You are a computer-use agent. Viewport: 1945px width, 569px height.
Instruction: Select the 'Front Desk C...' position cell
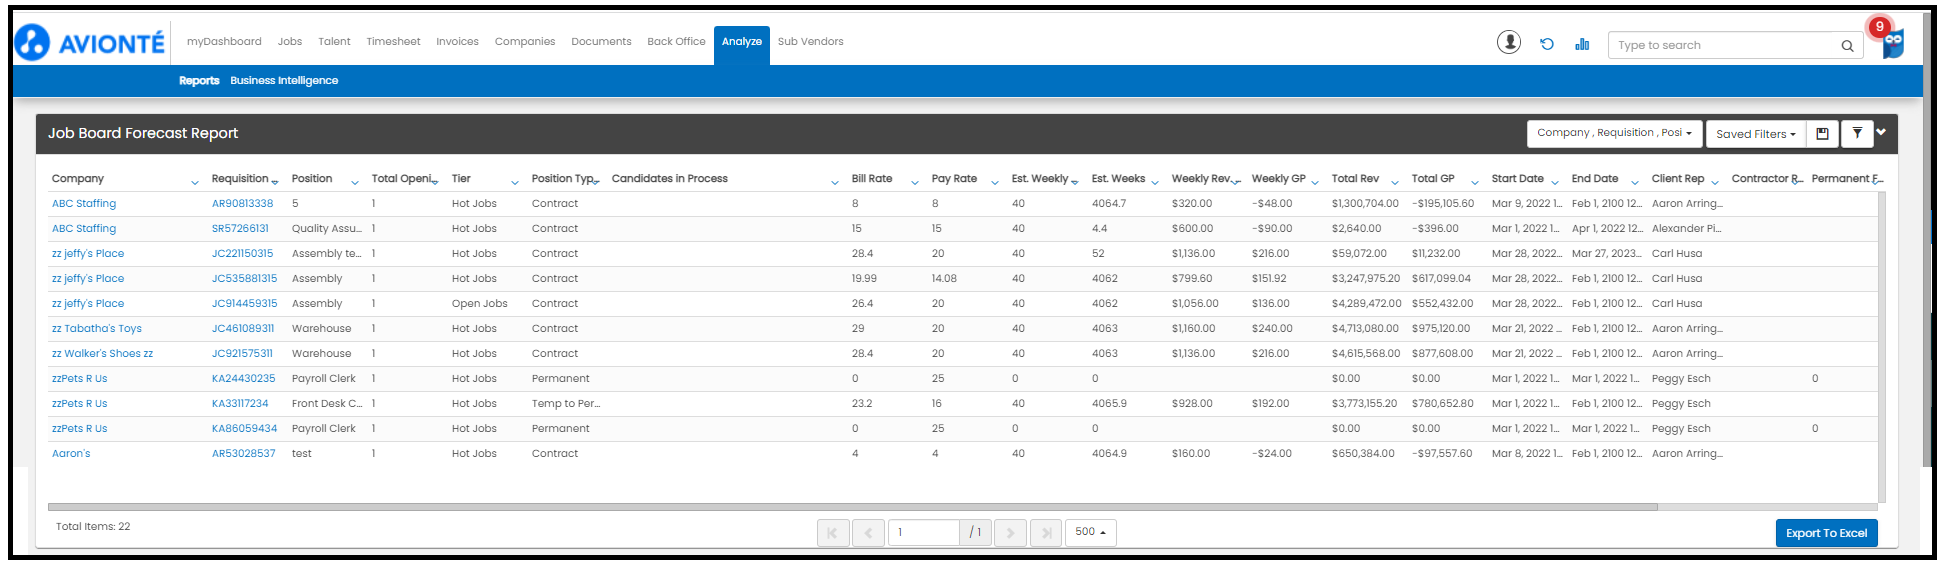327,404
